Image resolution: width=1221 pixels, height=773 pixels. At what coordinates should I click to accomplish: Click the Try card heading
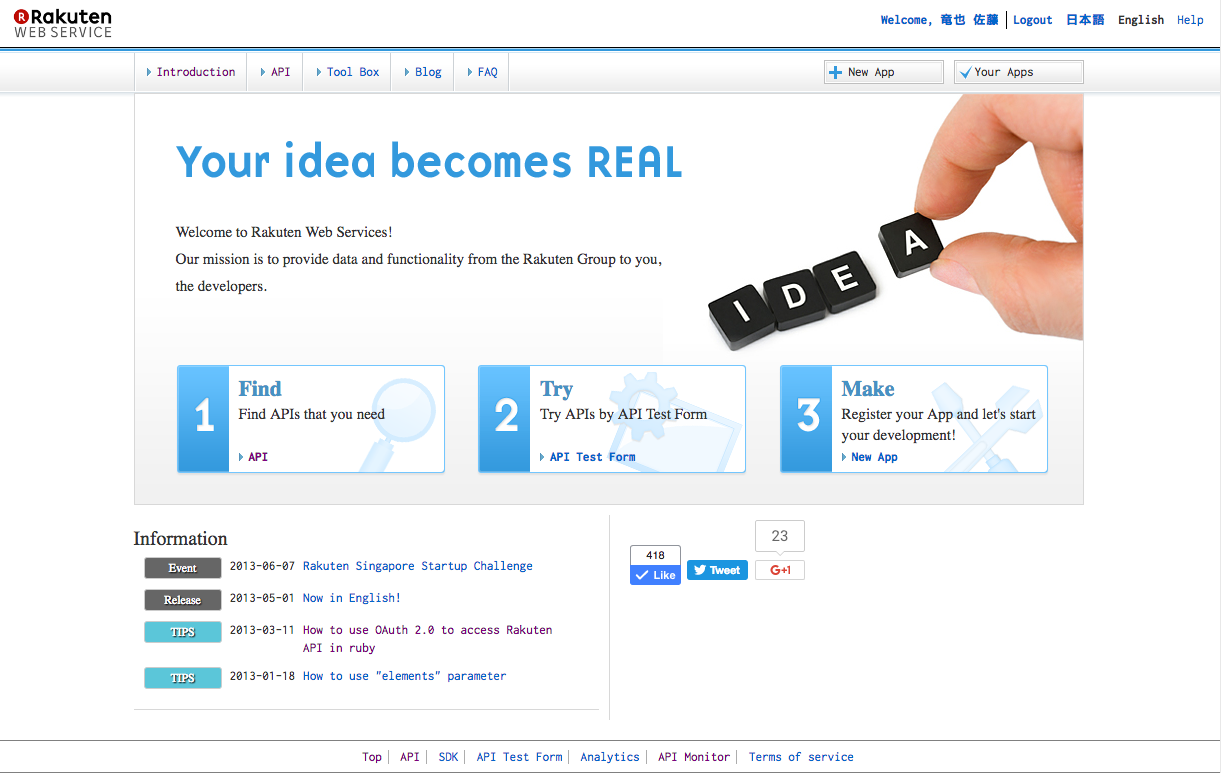point(557,389)
